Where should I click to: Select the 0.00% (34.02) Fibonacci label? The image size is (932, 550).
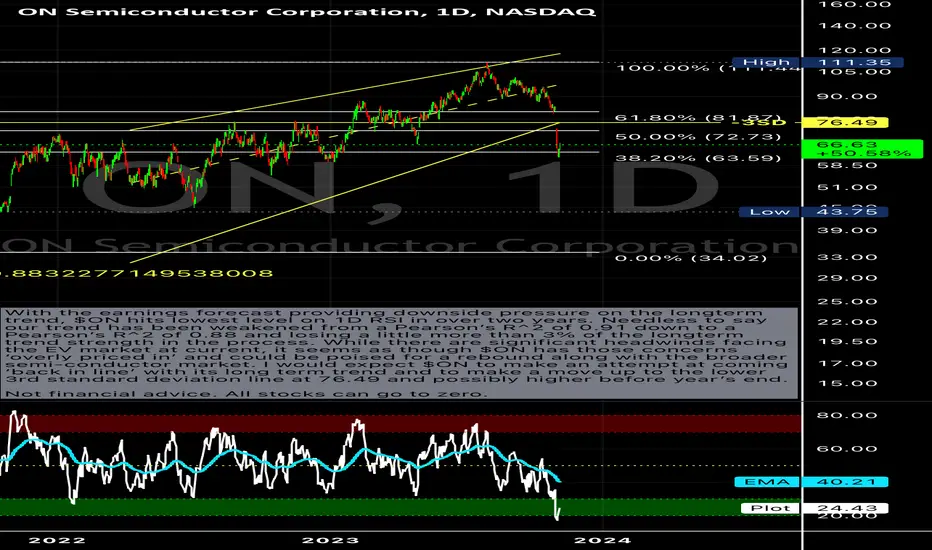tap(691, 258)
